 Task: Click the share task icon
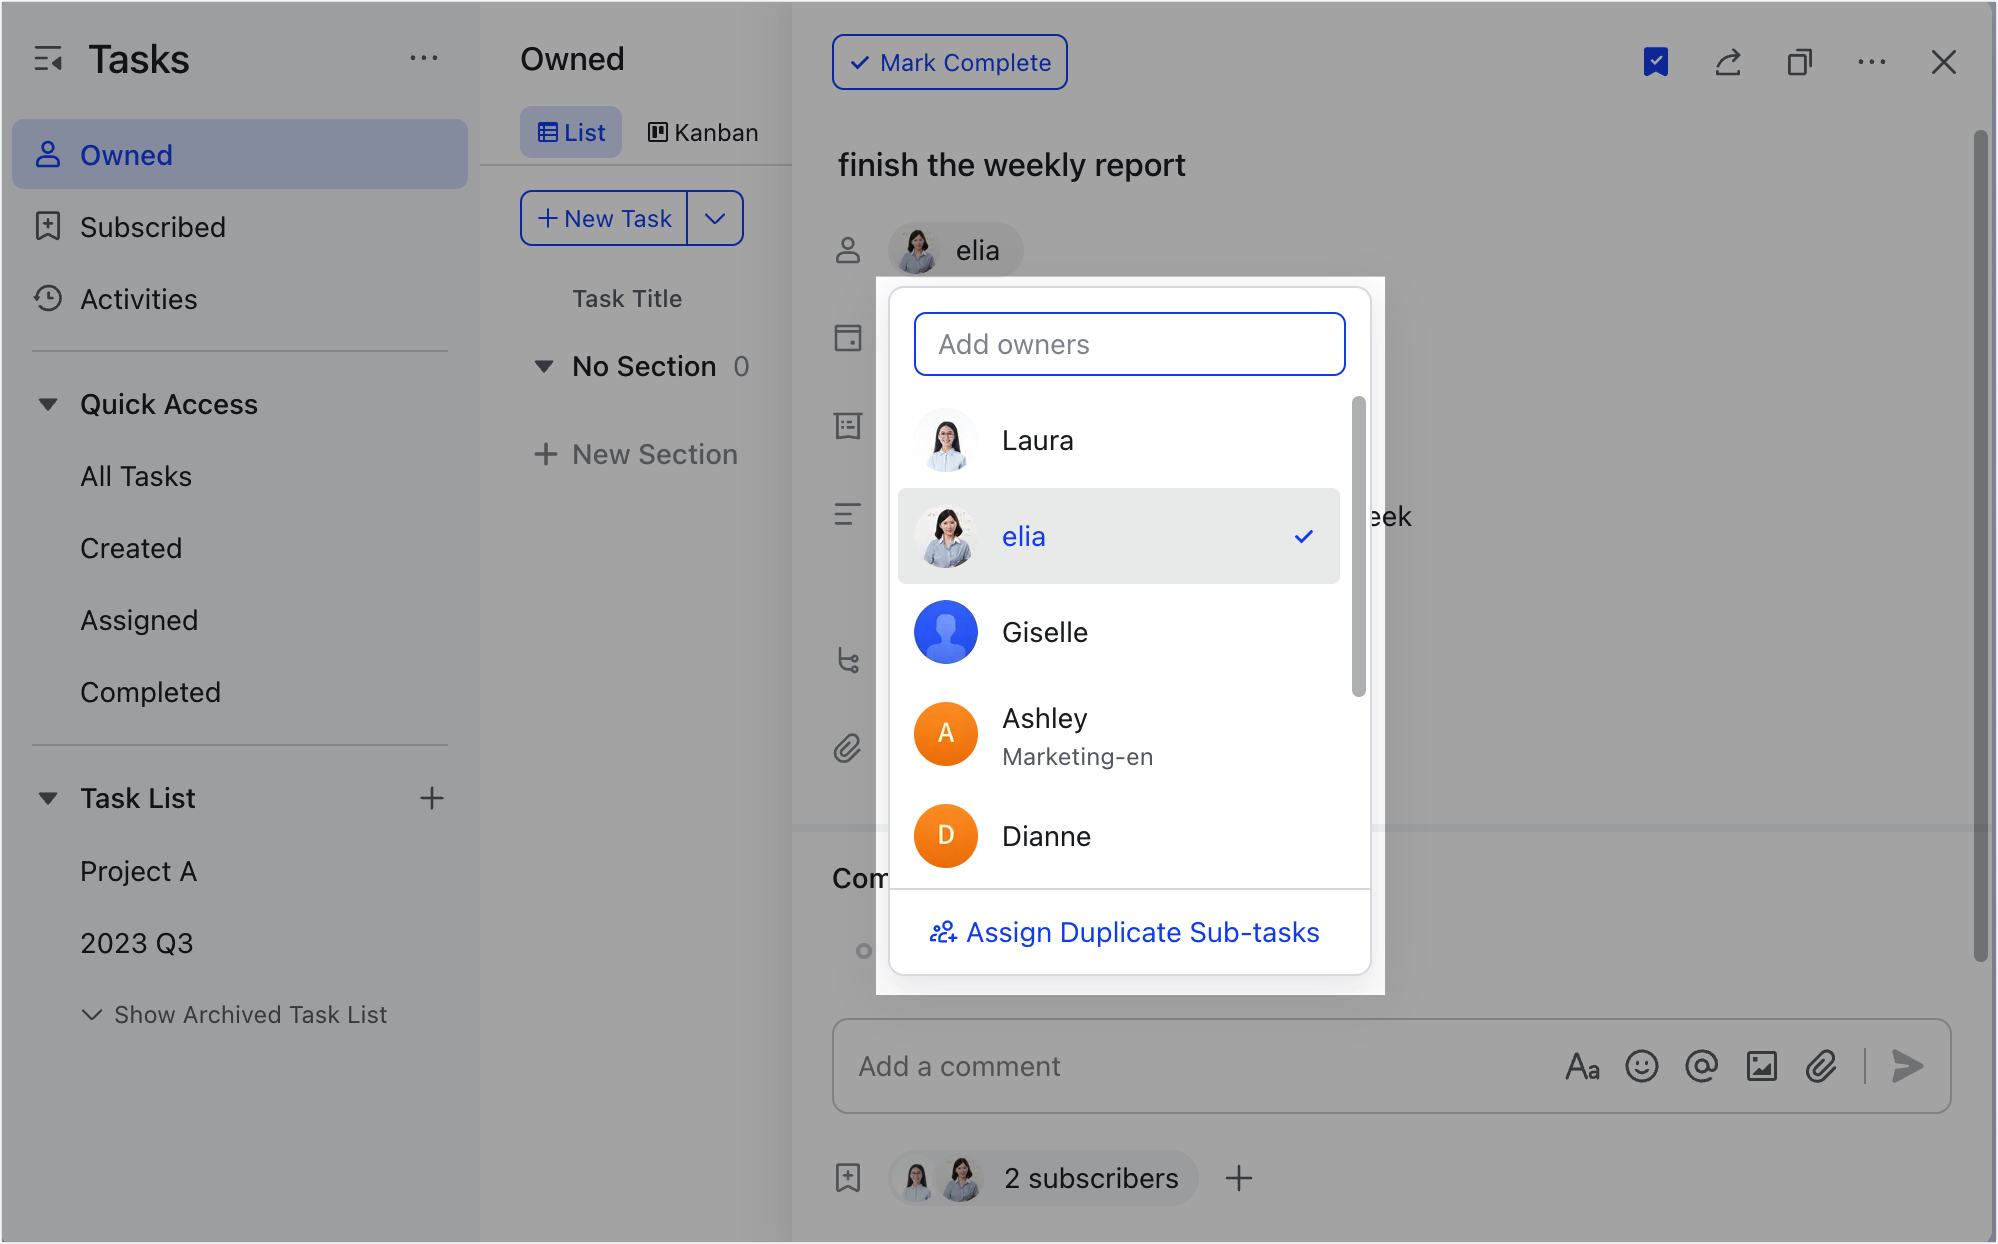1728,62
